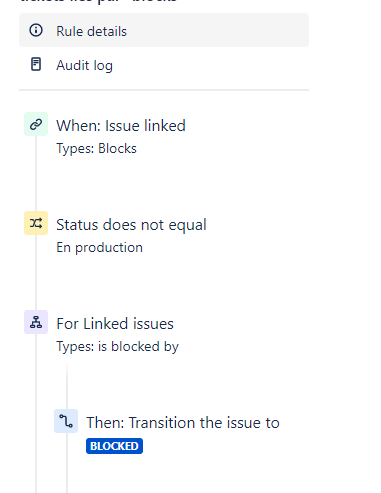Click the 'En production' condition value
Image resolution: width=381 pixels, height=493 pixels.
tap(99, 248)
